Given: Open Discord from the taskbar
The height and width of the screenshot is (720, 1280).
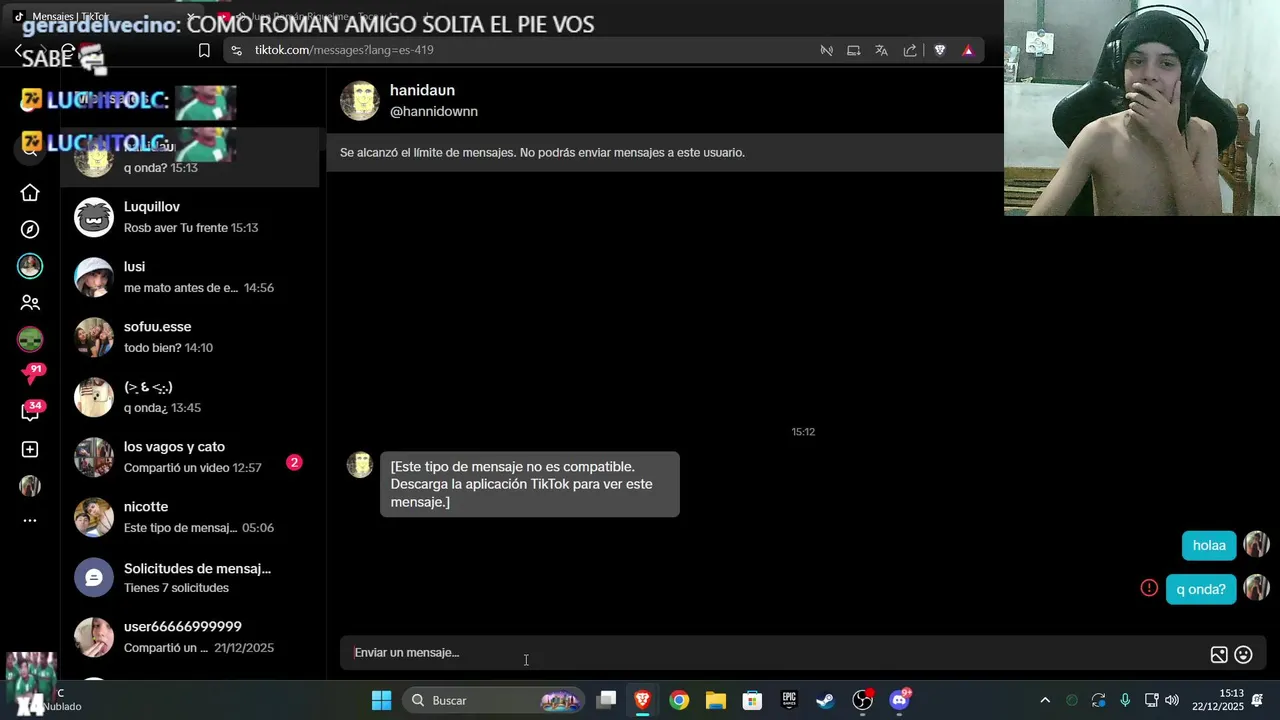Looking at the screenshot, I should [x=899, y=700].
